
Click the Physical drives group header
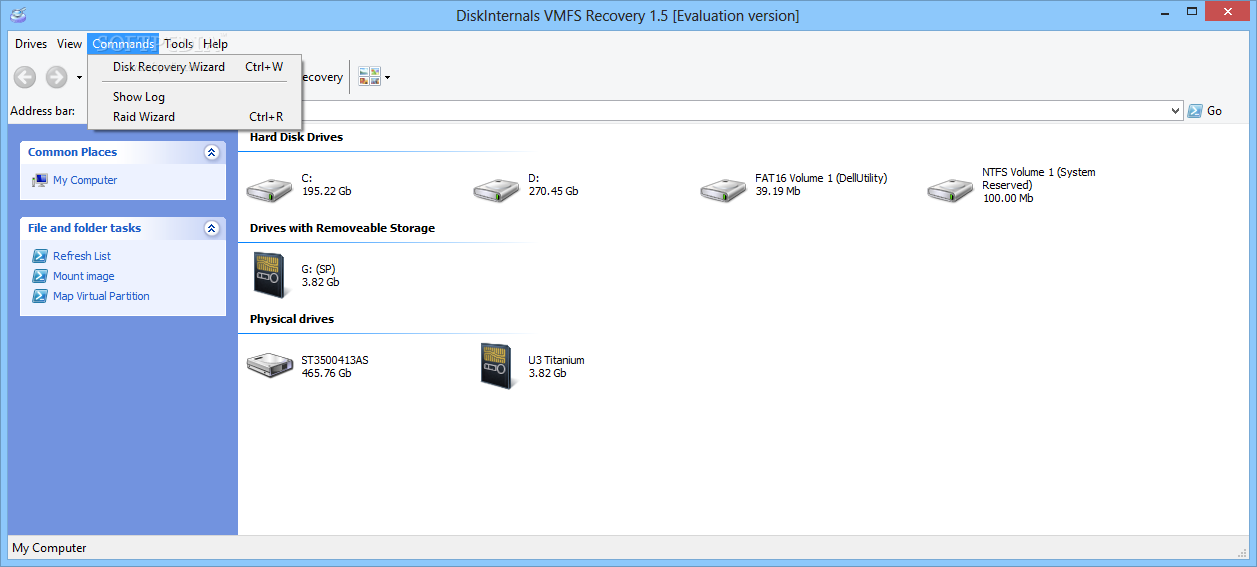[292, 319]
